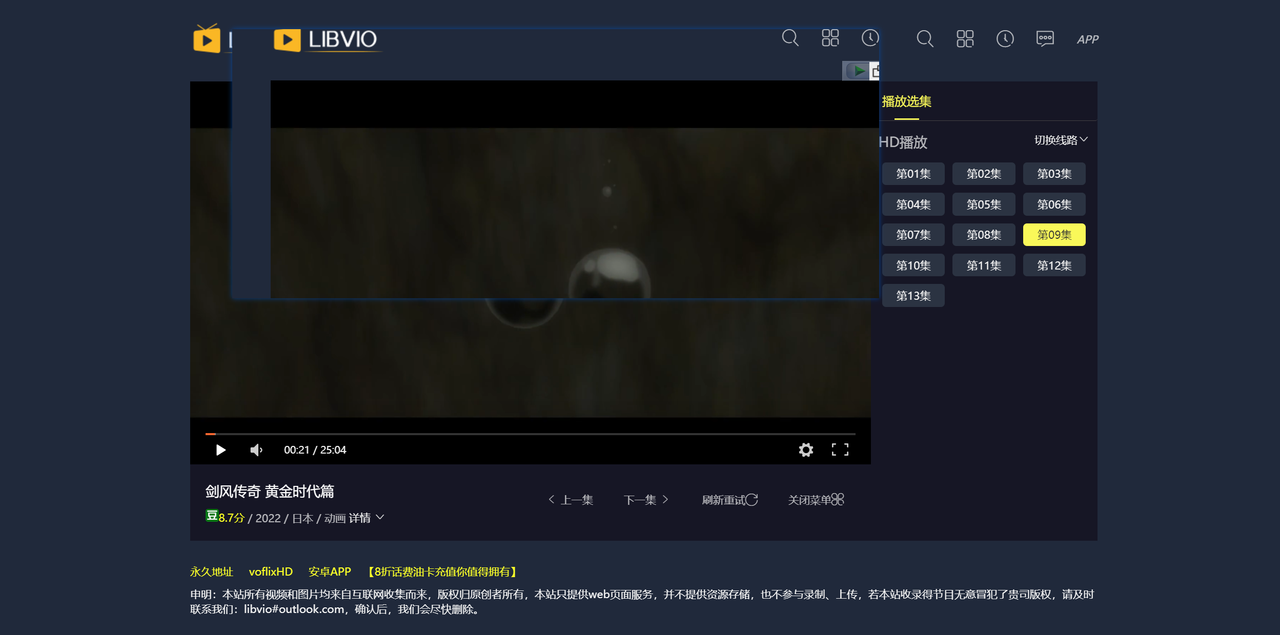
Task: Click 关闭菜单 to hide episode menu
Action: pos(816,500)
